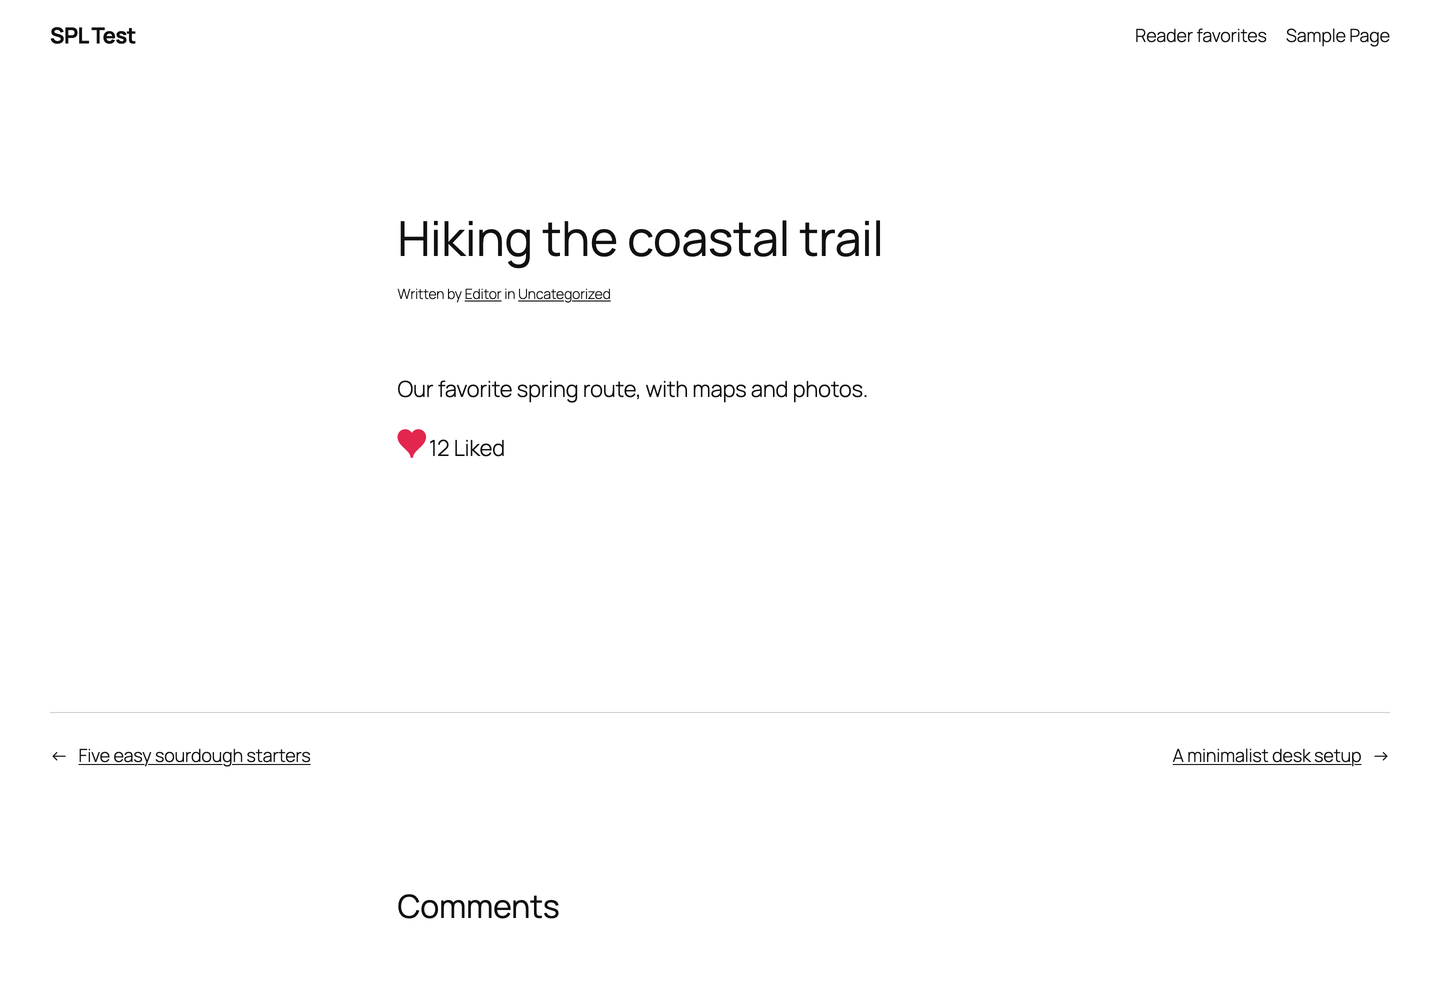The width and height of the screenshot is (1440, 1000).
Task: Open the Five easy sourdough starters post
Action: (x=194, y=756)
